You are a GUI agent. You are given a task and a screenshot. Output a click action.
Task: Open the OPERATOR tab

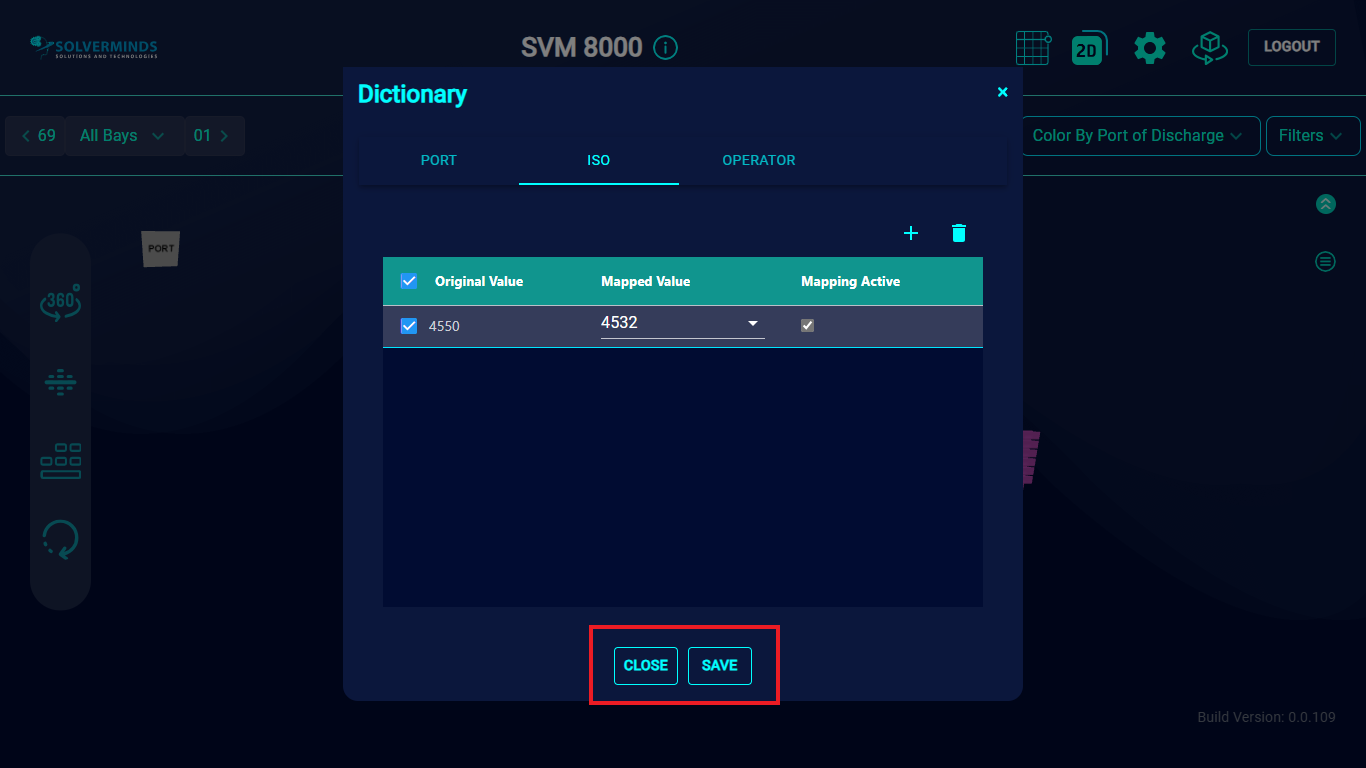tap(759, 160)
